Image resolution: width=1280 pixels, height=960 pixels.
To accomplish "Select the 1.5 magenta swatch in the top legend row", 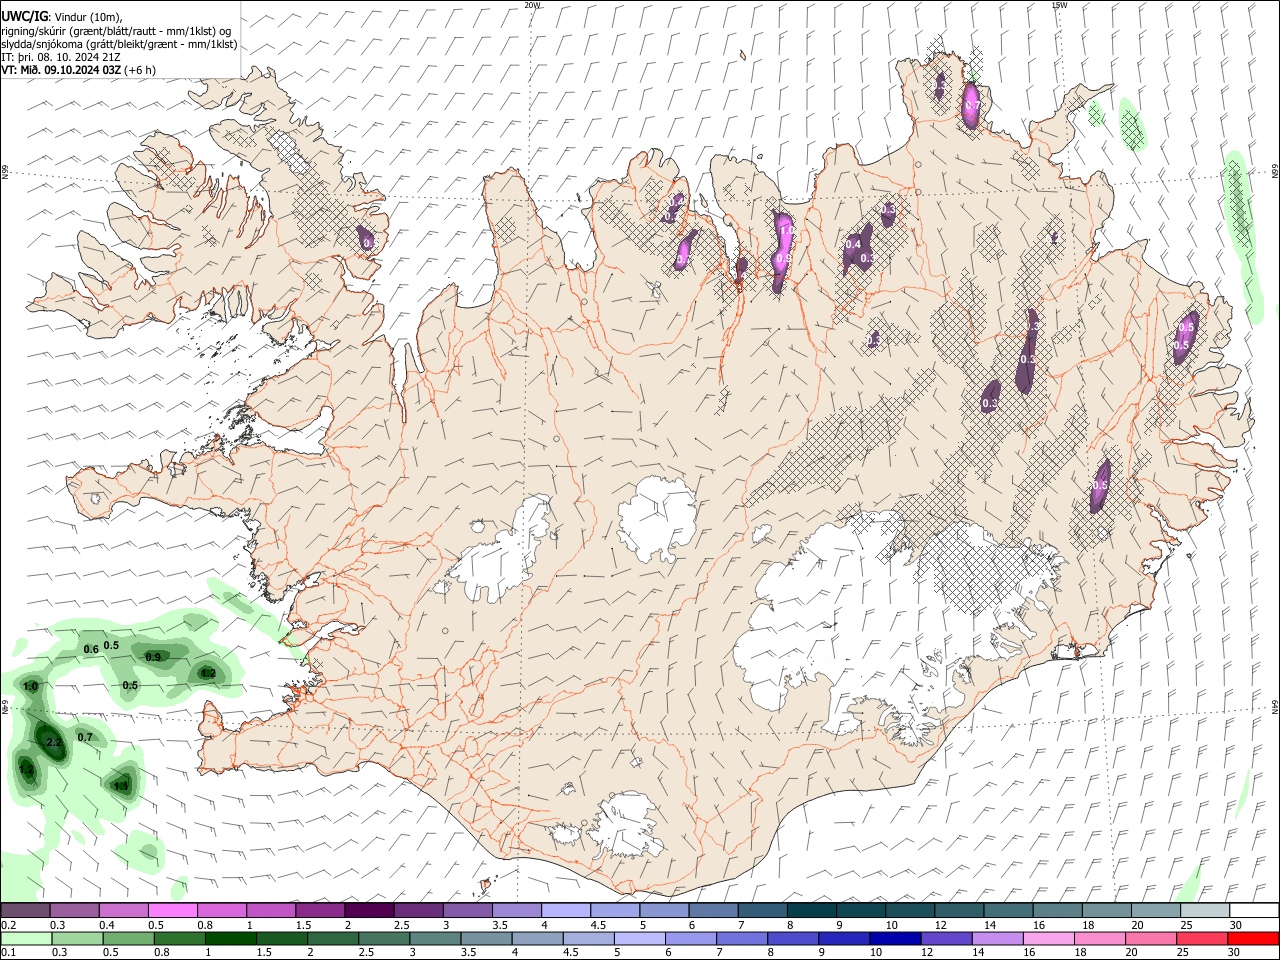I will click(320, 911).
